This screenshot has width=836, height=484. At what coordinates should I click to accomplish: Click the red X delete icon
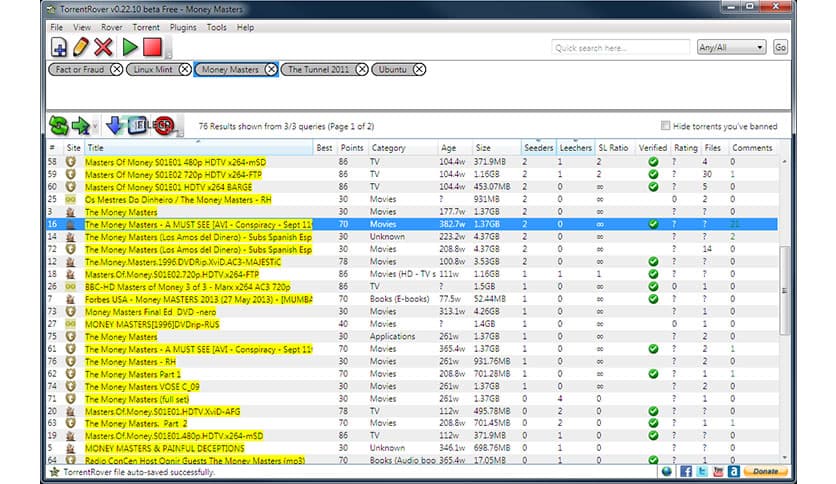pyautogui.click(x=103, y=47)
